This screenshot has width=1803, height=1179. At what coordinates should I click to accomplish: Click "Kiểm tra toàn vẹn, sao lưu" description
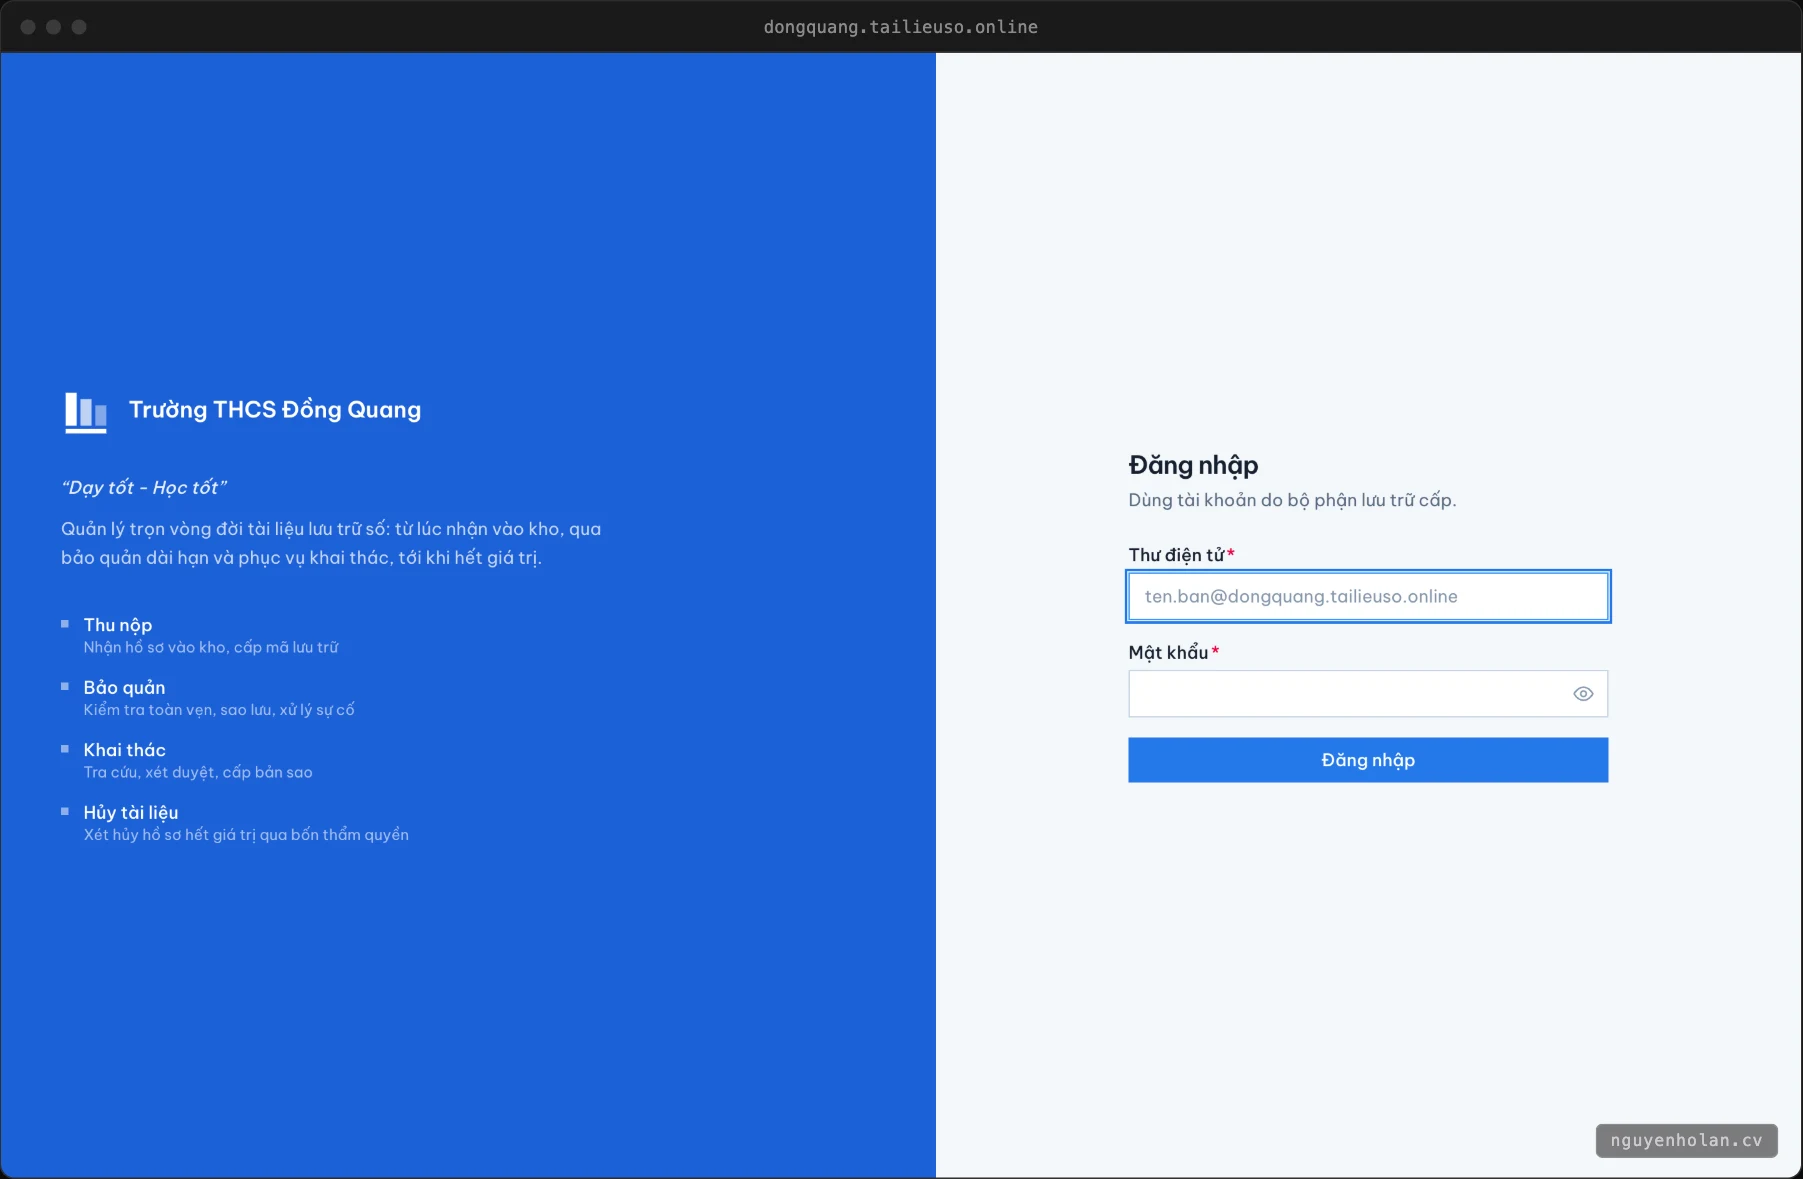click(219, 710)
